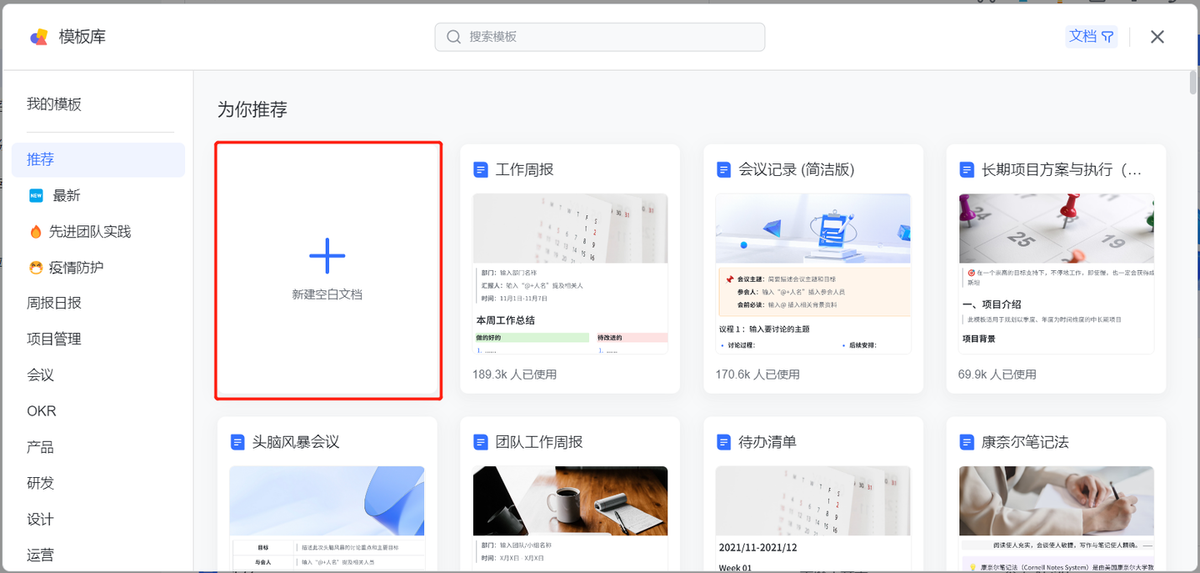Click the 康奈尔笔记法 writing photo thumbnail
The width and height of the screenshot is (1200, 573).
coord(1056,502)
